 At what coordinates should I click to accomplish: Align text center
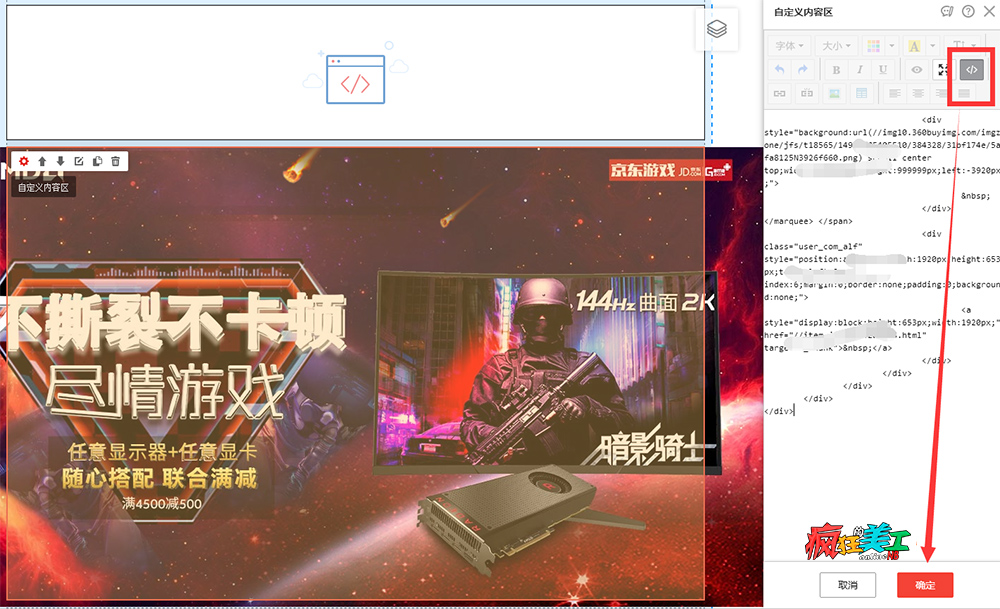(x=918, y=93)
